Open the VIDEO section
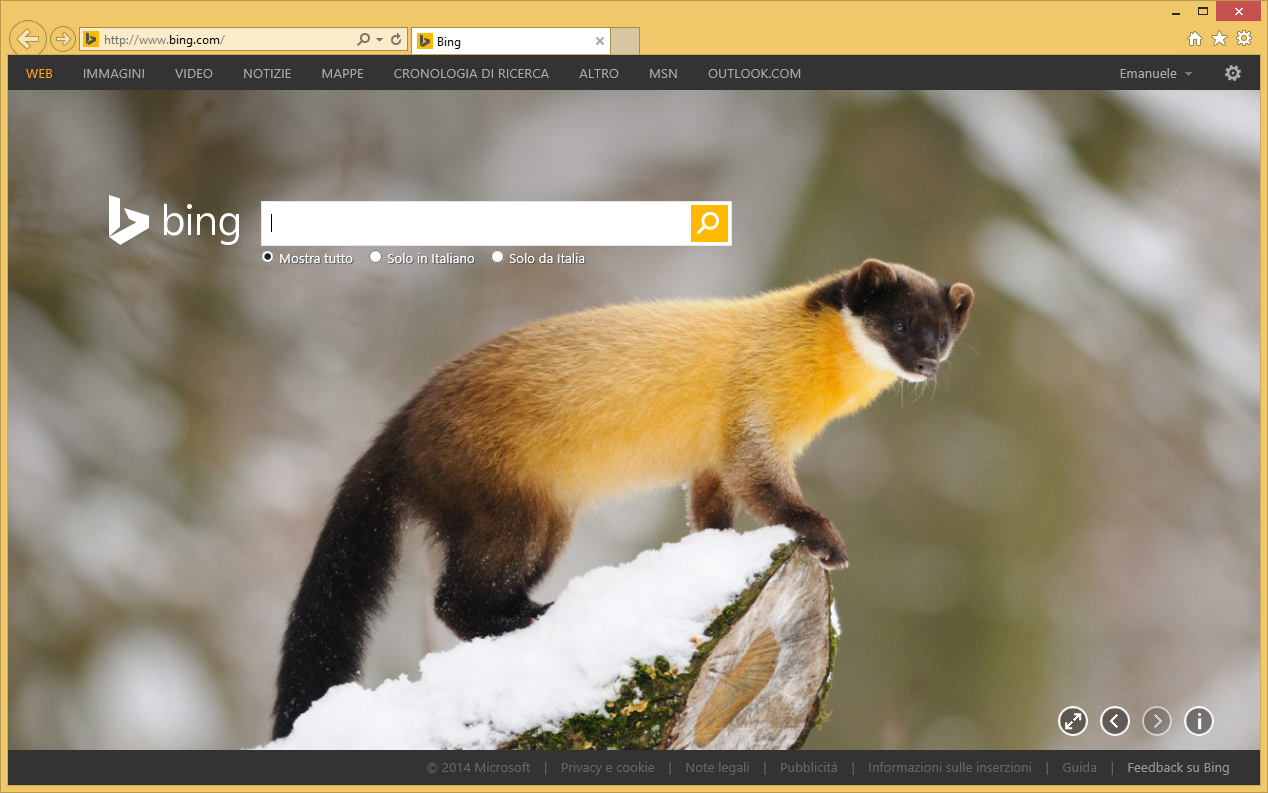The height and width of the screenshot is (793, 1268). pos(194,73)
